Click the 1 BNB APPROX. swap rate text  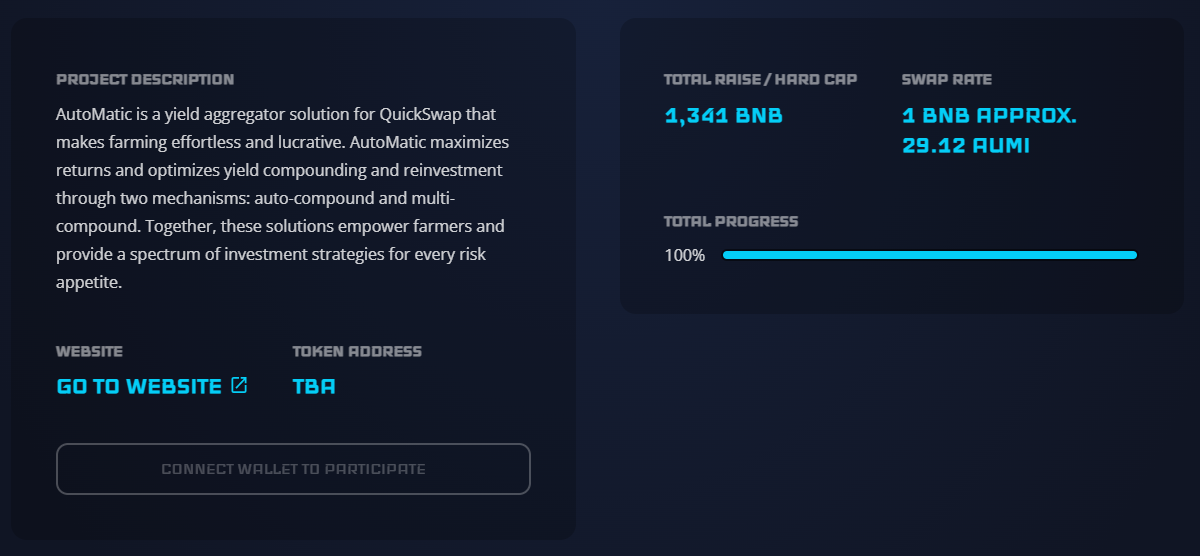pyautogui.click(x=988, y=115)
